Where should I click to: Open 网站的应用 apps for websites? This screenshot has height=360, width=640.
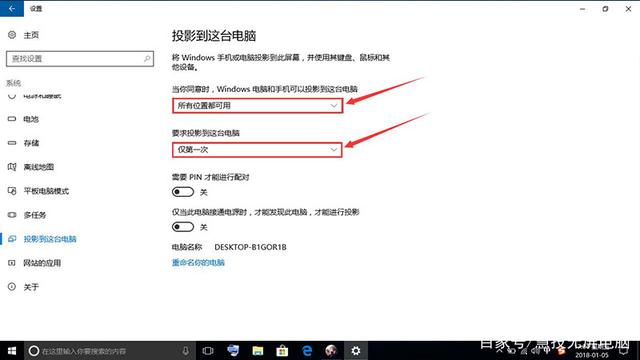(x=42, y=263)
